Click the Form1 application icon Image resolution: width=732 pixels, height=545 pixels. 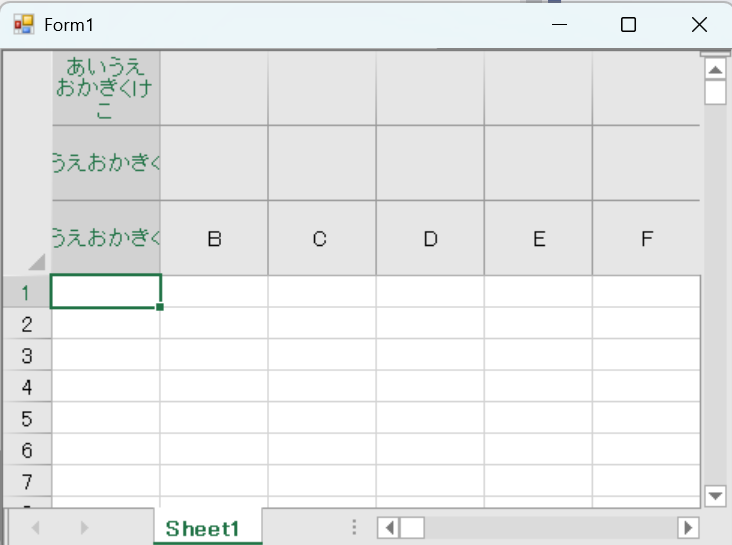tap(23, 24)
